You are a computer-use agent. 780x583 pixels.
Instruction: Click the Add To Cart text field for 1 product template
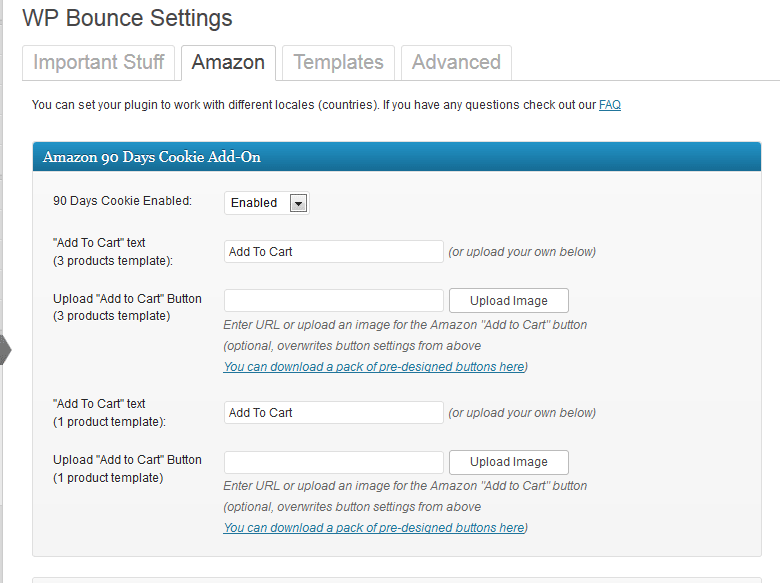[333, 413]
